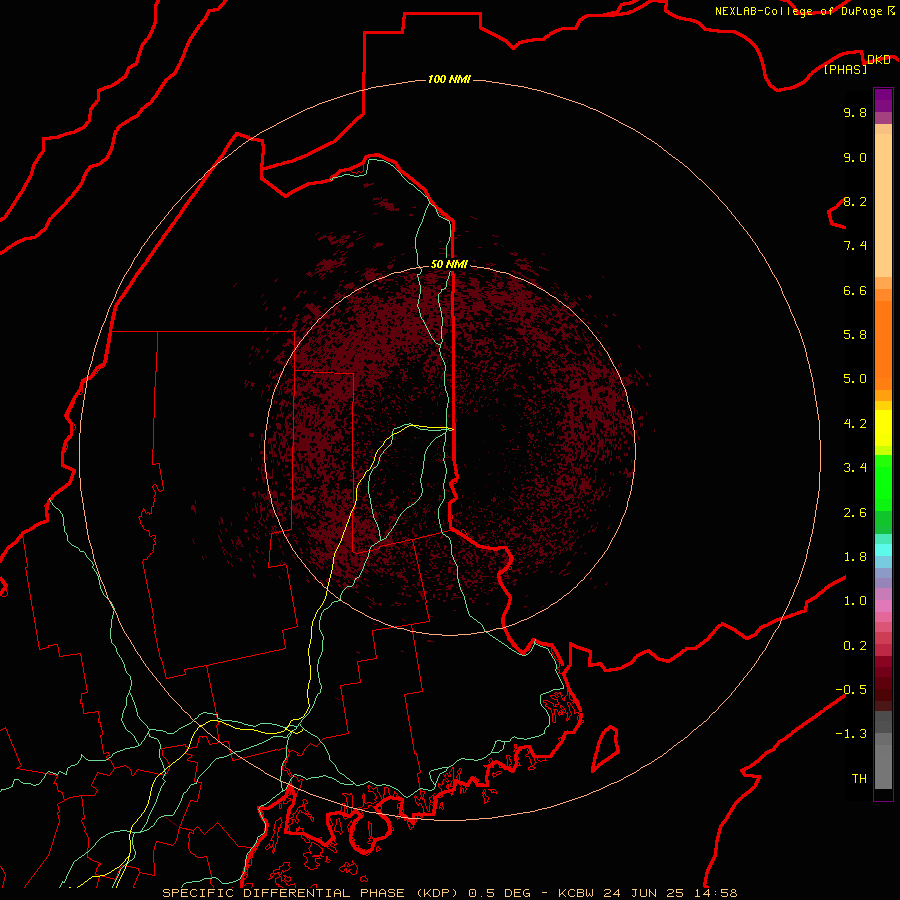Click the purple swatch at top of color bar

click(883, 100)
